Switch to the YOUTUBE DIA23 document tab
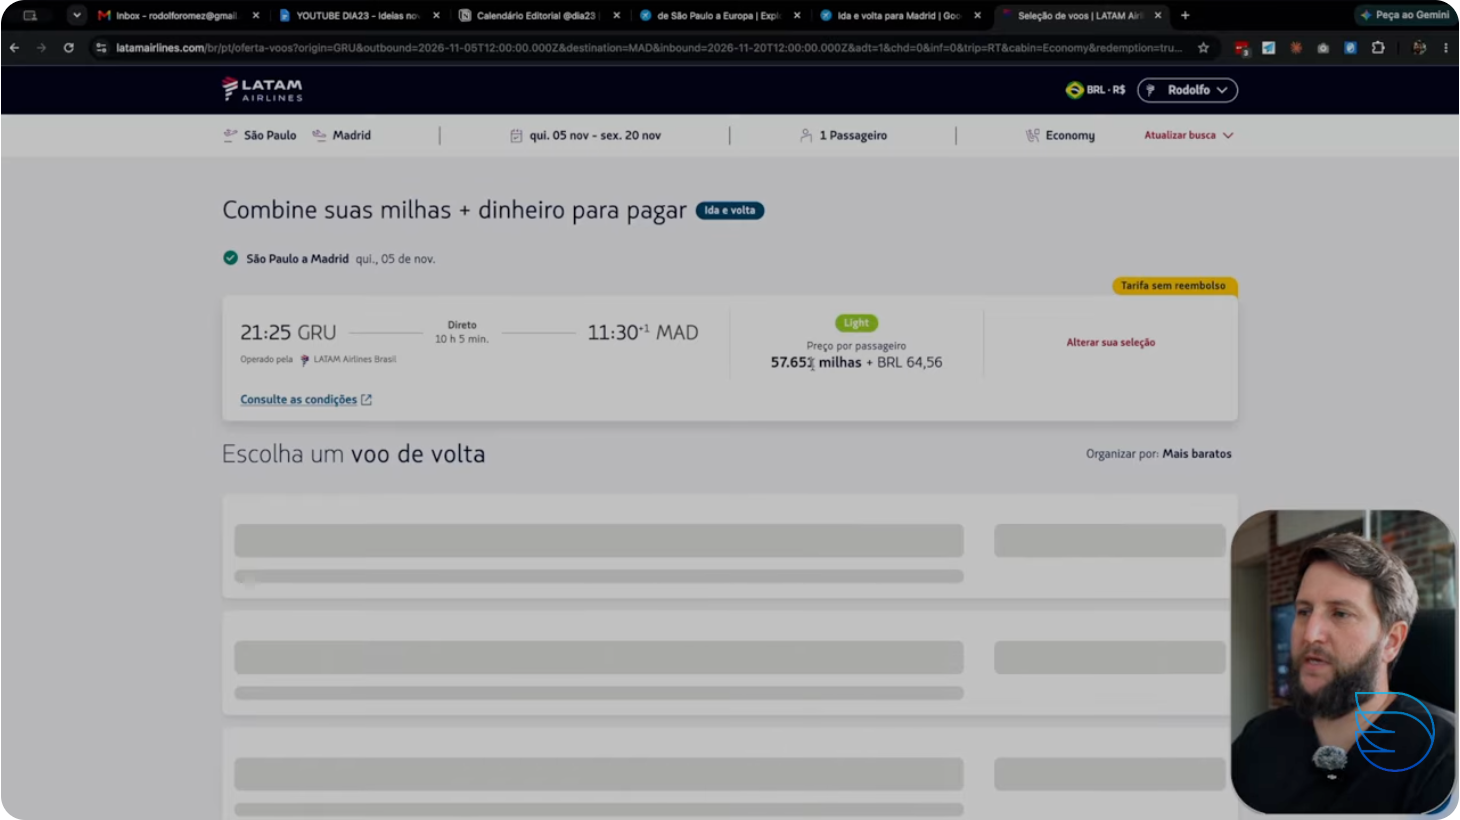The width and height of the screenshot is (1460, 820). (348, 15)
